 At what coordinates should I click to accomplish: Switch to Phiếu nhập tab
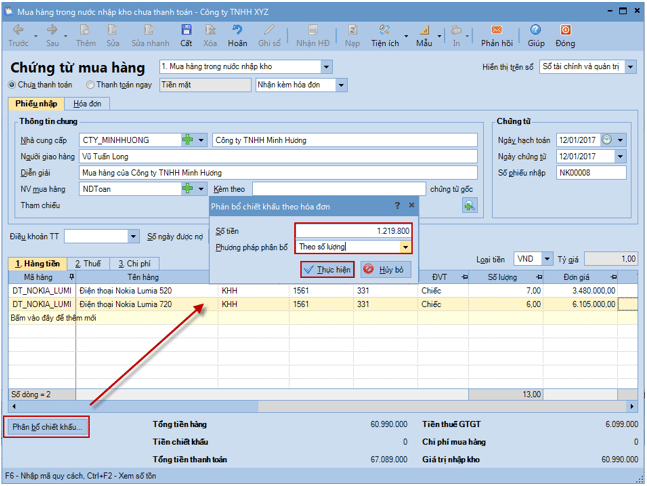click(x=36, y=104)
